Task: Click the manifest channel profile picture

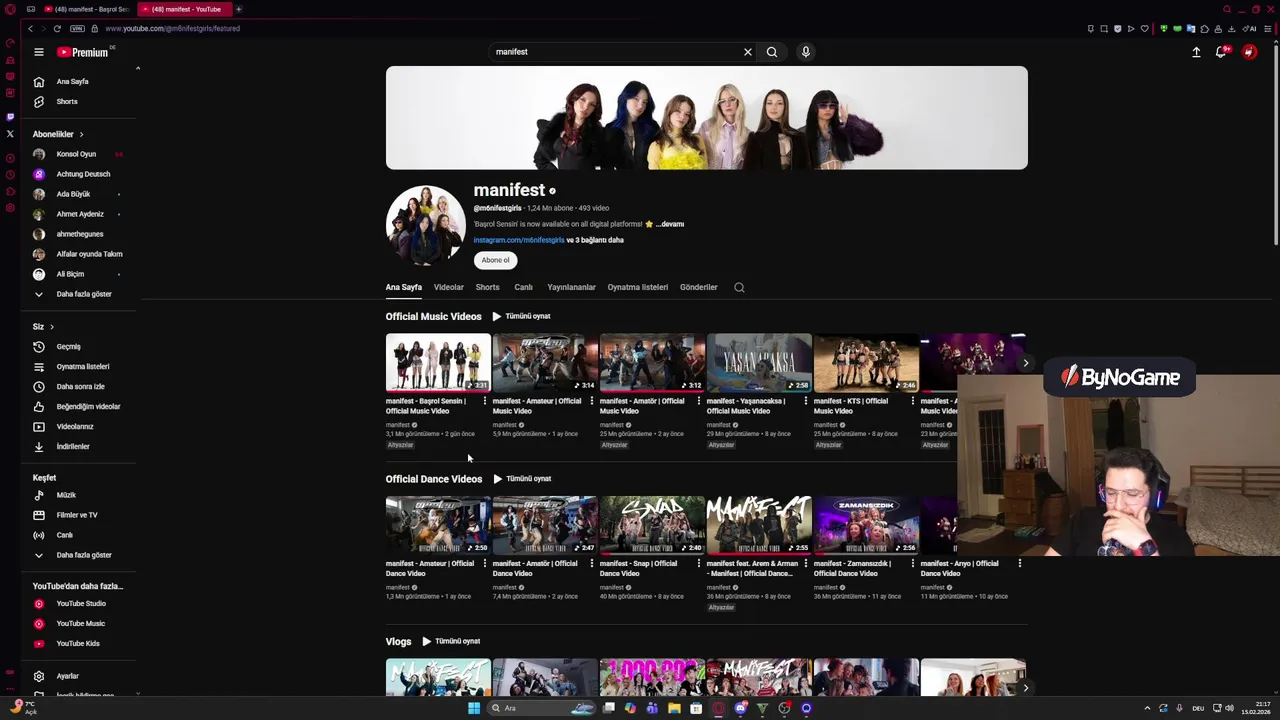Action: pos(426,225)
